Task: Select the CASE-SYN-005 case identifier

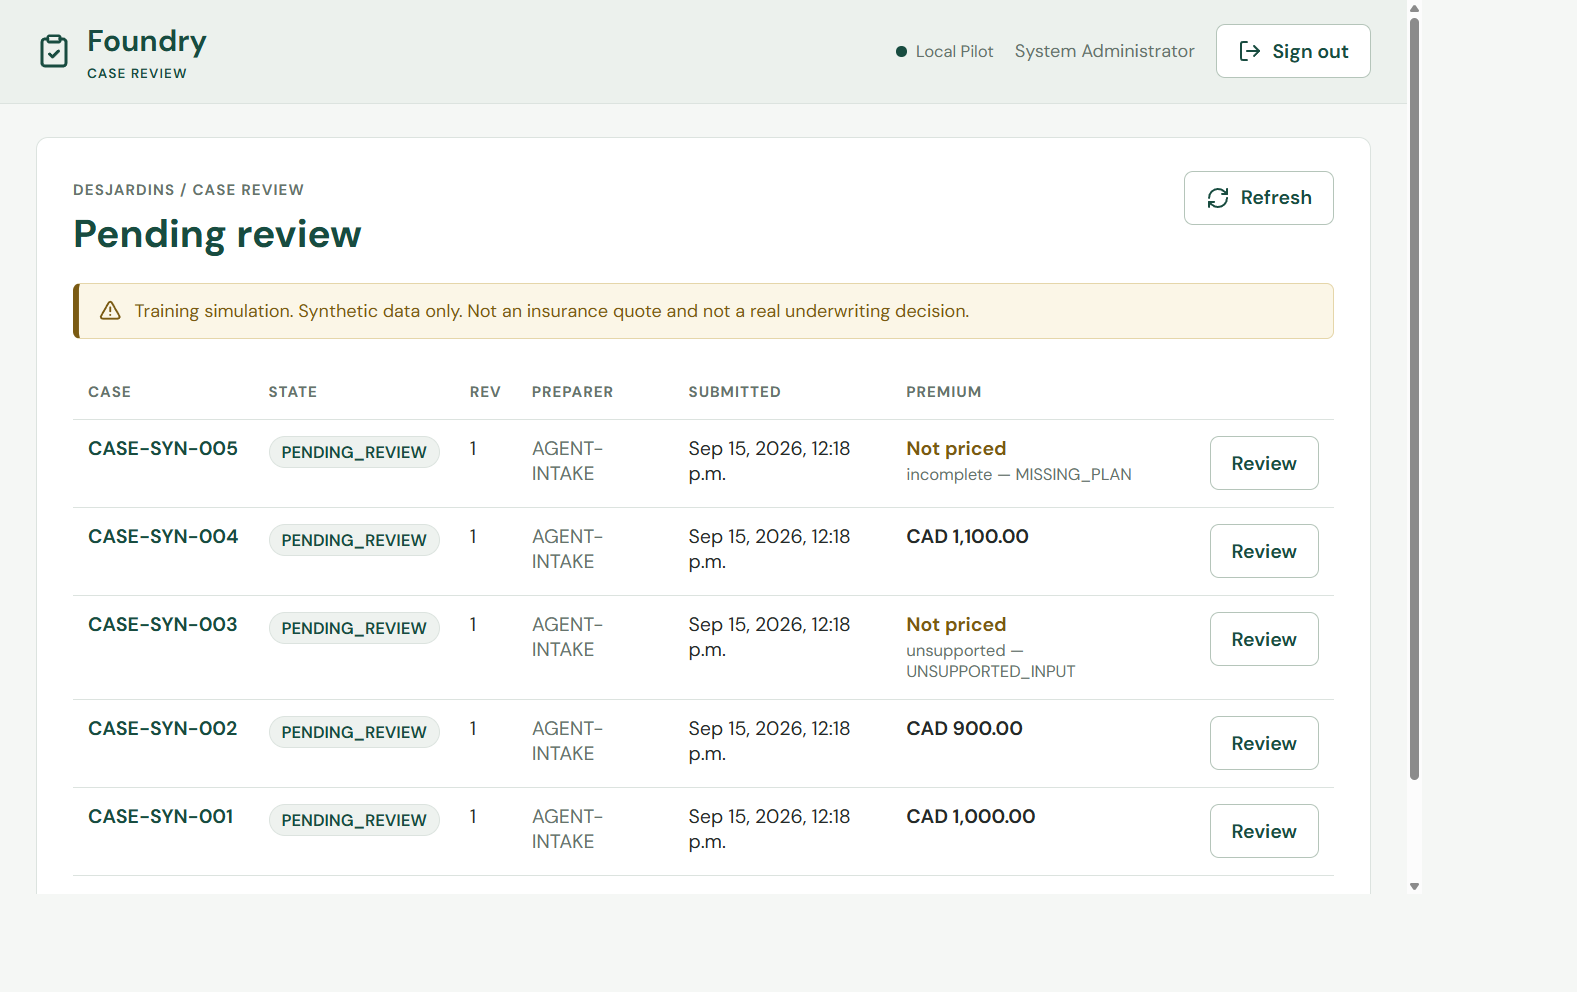Action: (163, 449)
